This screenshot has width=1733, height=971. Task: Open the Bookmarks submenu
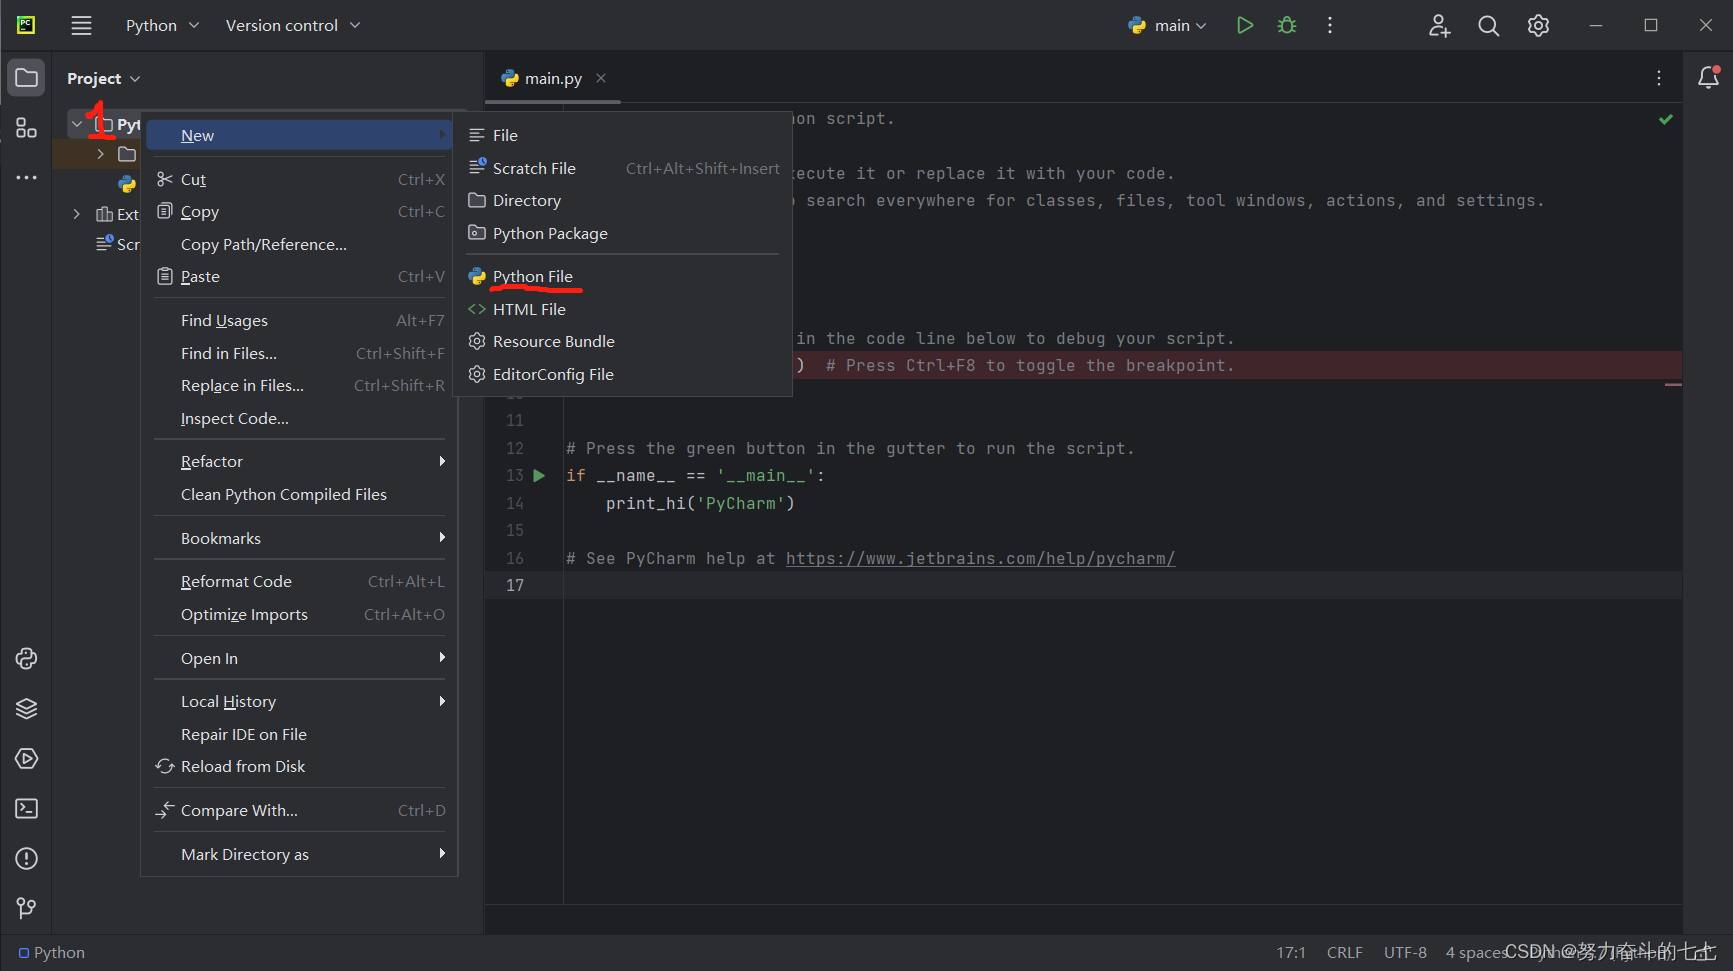coord(300,538)
